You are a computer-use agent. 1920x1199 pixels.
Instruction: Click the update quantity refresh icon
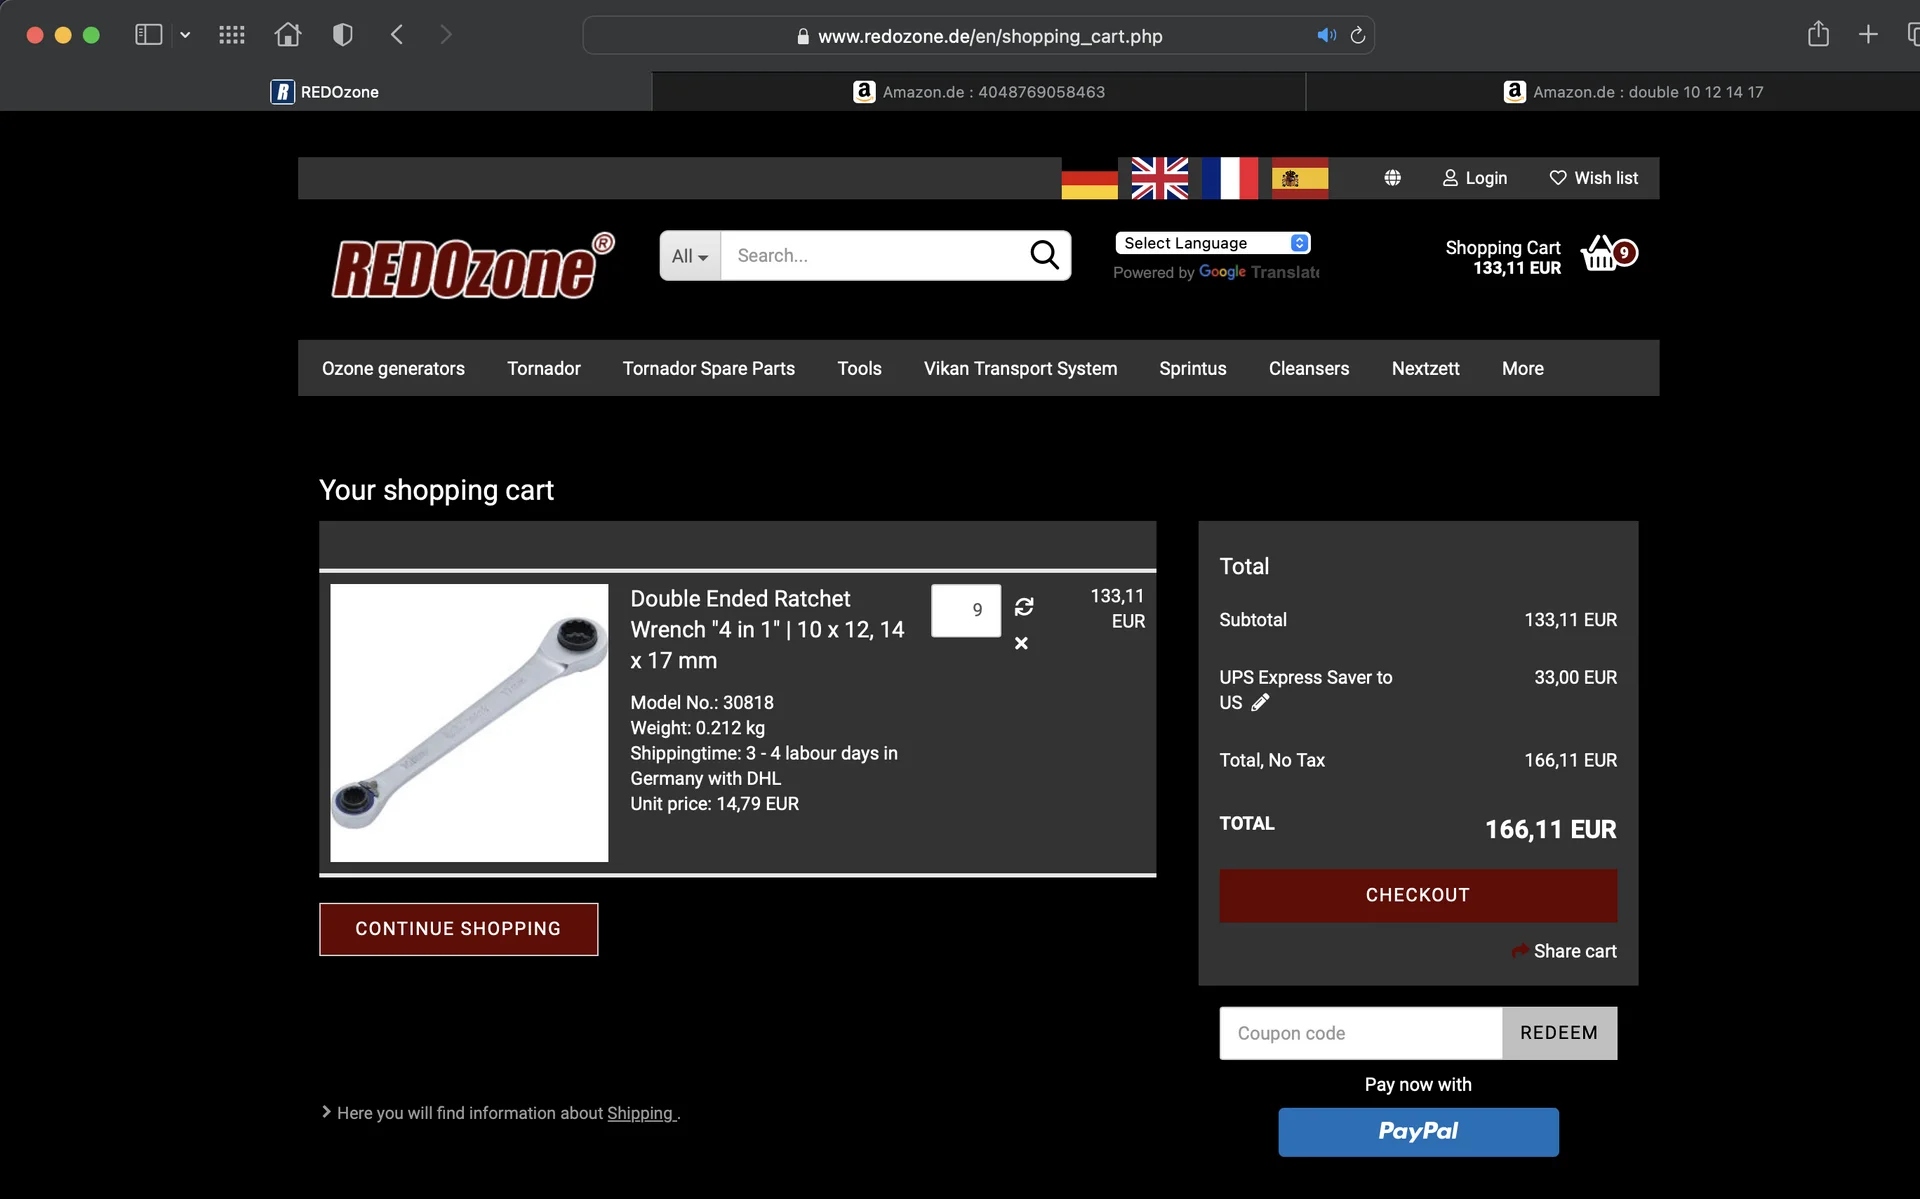(1024, 607)
